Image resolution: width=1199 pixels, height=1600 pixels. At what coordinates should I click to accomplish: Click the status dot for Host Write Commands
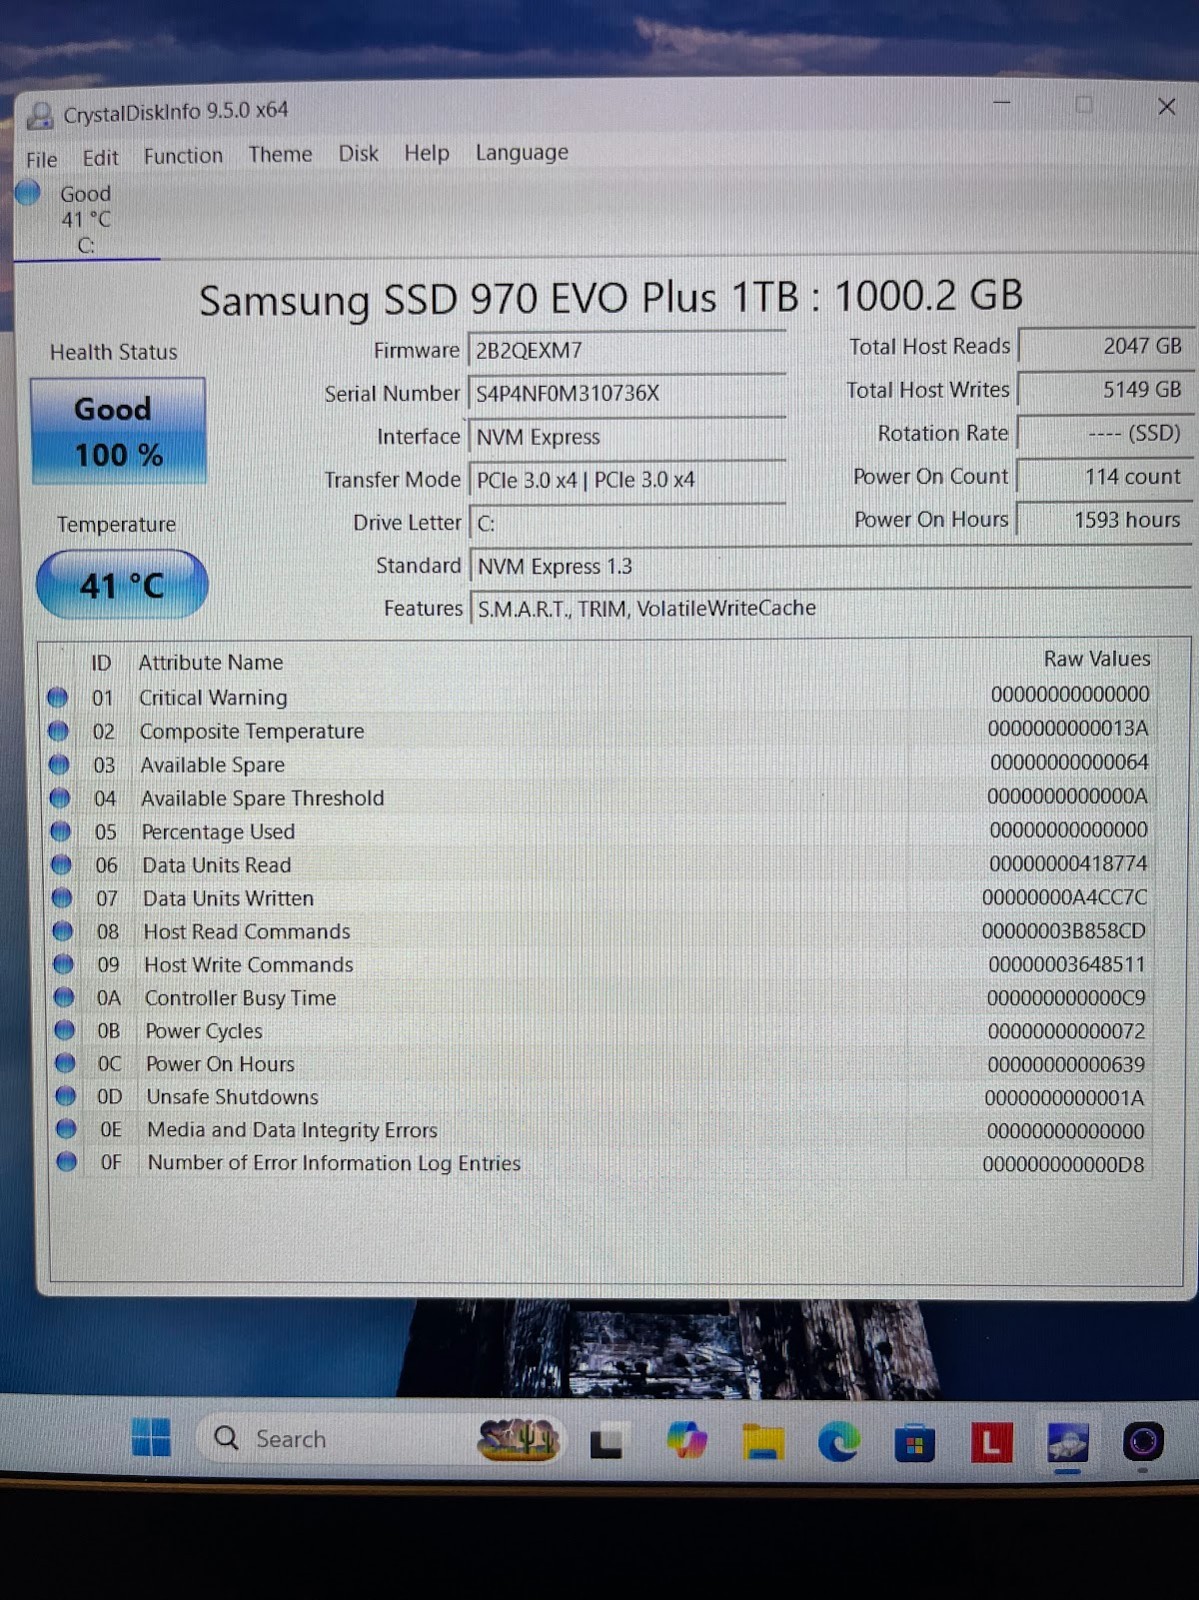(x=63, y=964)
